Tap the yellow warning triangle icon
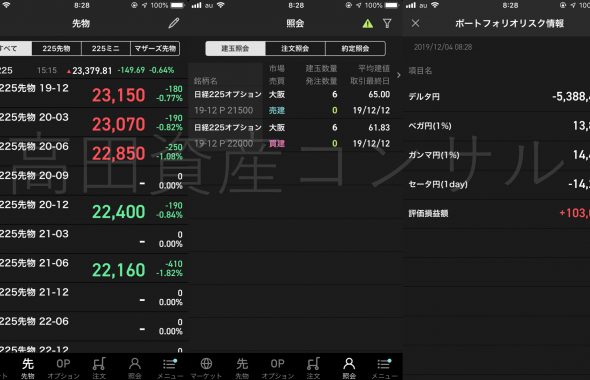The image size is (590, 380). 368,24
